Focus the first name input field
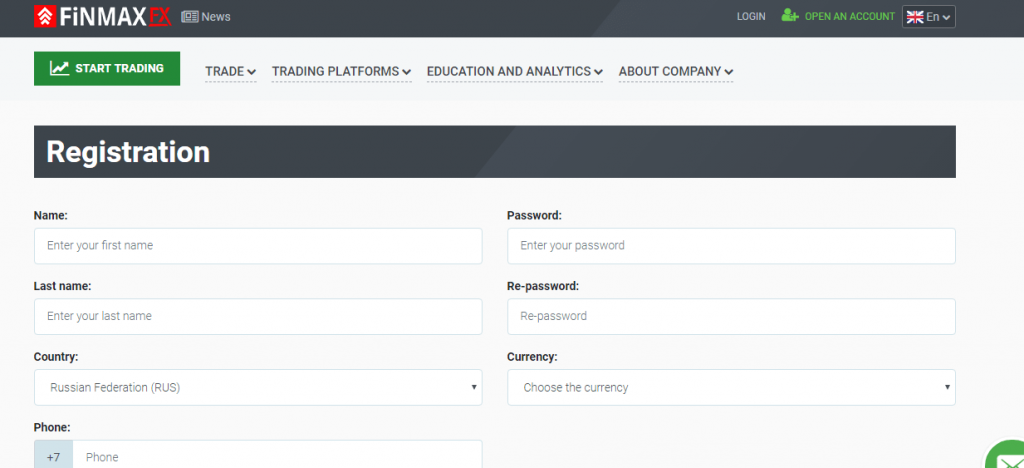1024x468 pixels. (x=258, y=246)
